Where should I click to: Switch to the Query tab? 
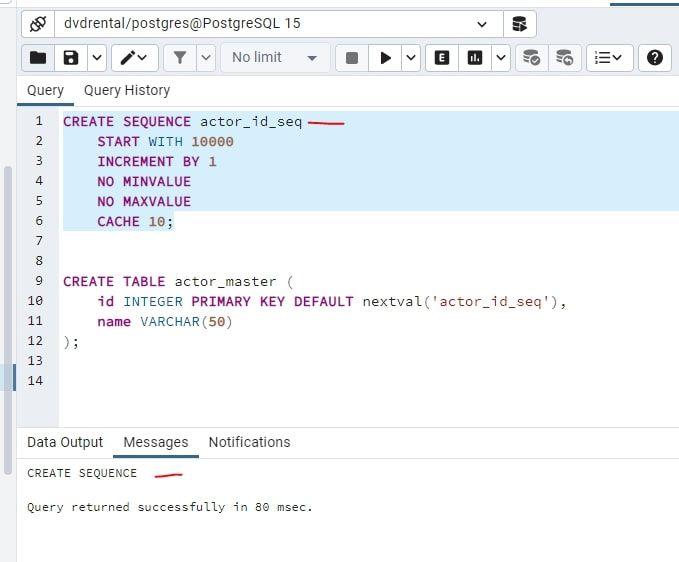coord(45,90)
